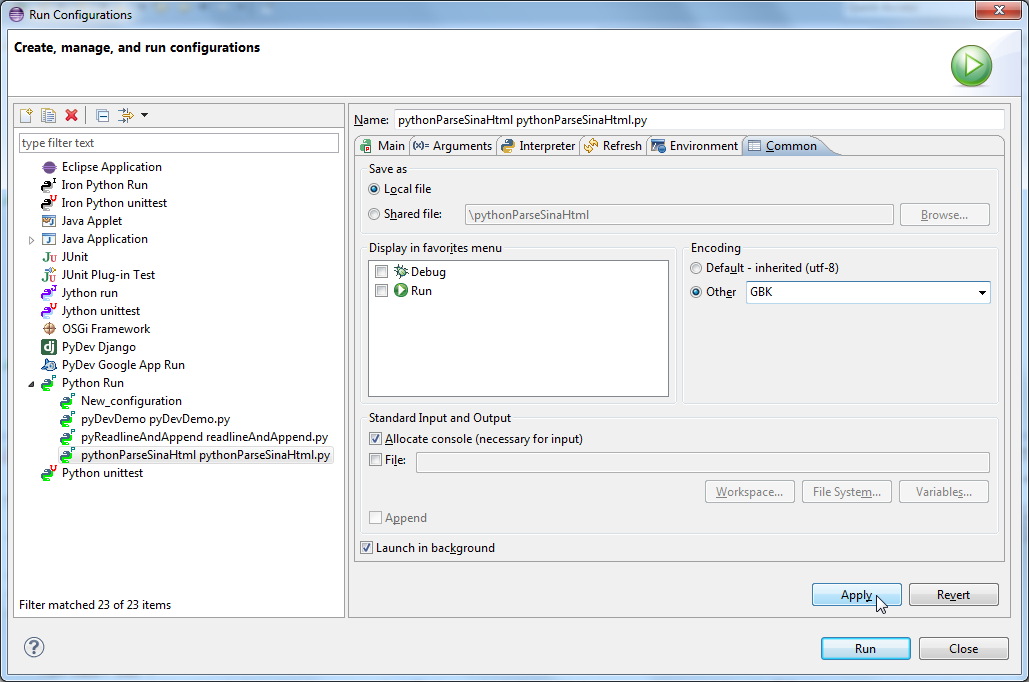Open the Other encoding dropdown
This screenshot has height=682, width=1029.
982,293
